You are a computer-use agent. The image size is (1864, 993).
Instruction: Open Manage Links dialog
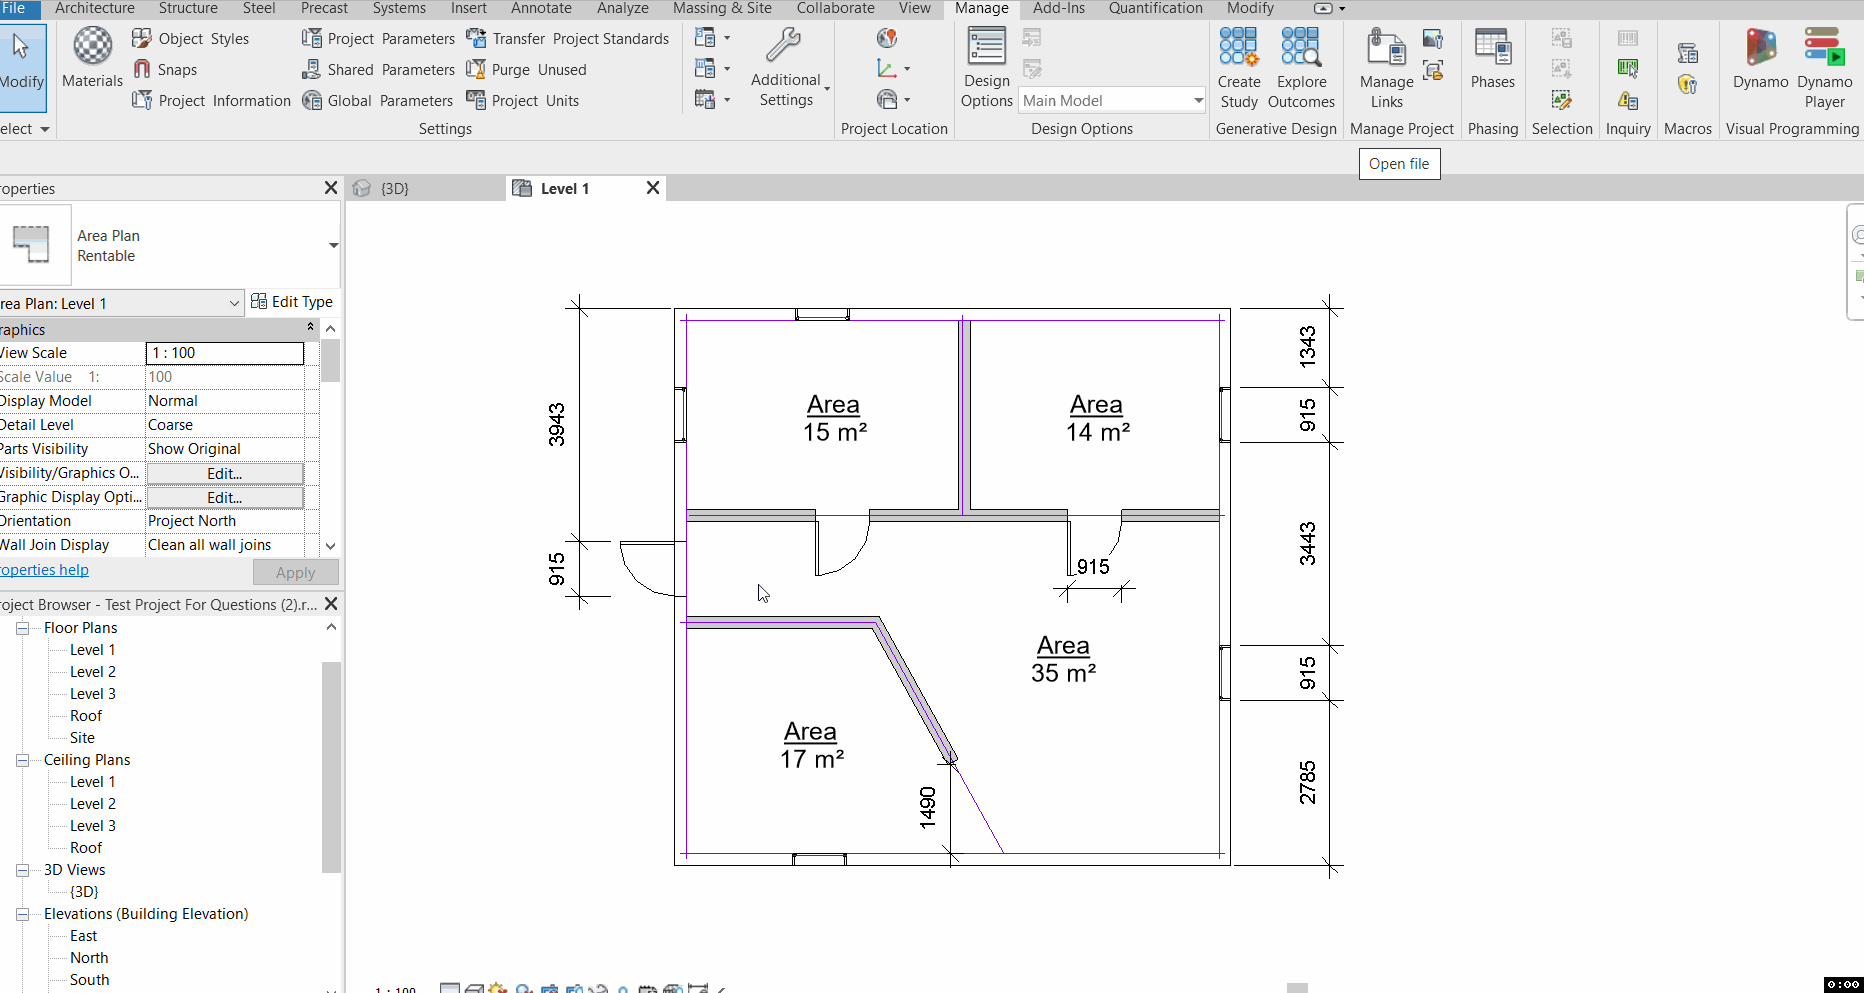[x=1386, y=68]
